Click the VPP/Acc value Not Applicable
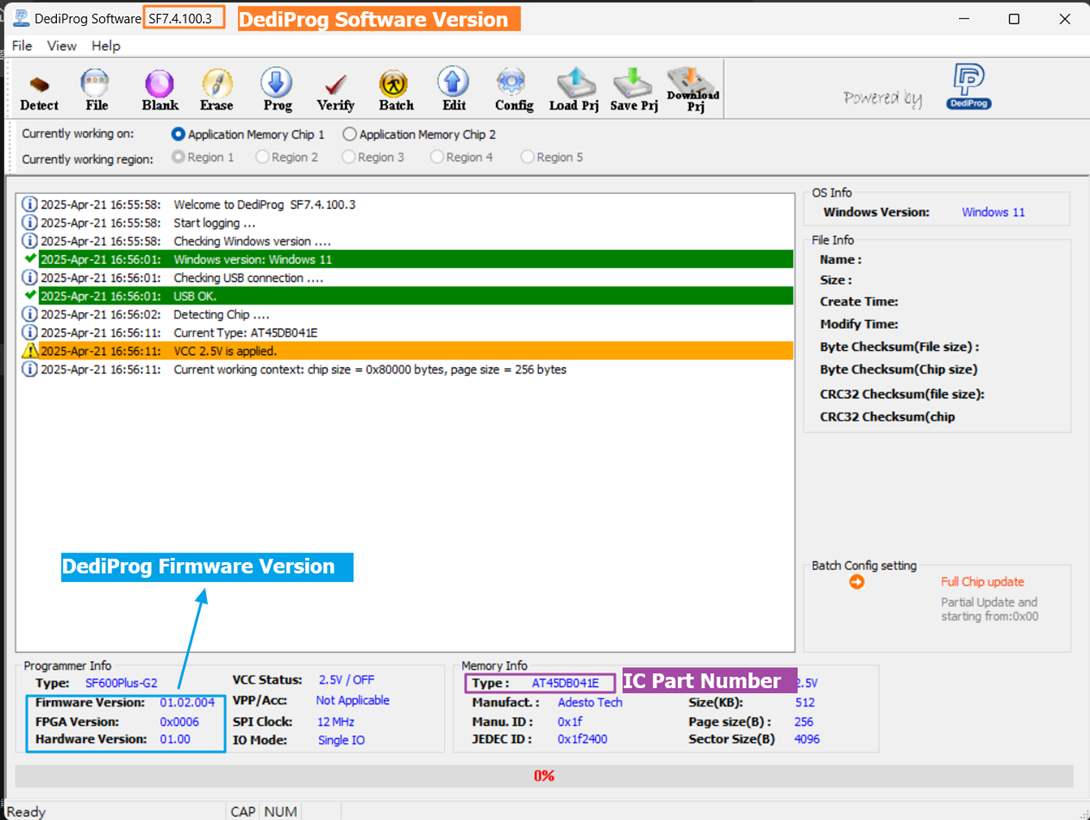The image size is (1090, 820). (352, 700)
